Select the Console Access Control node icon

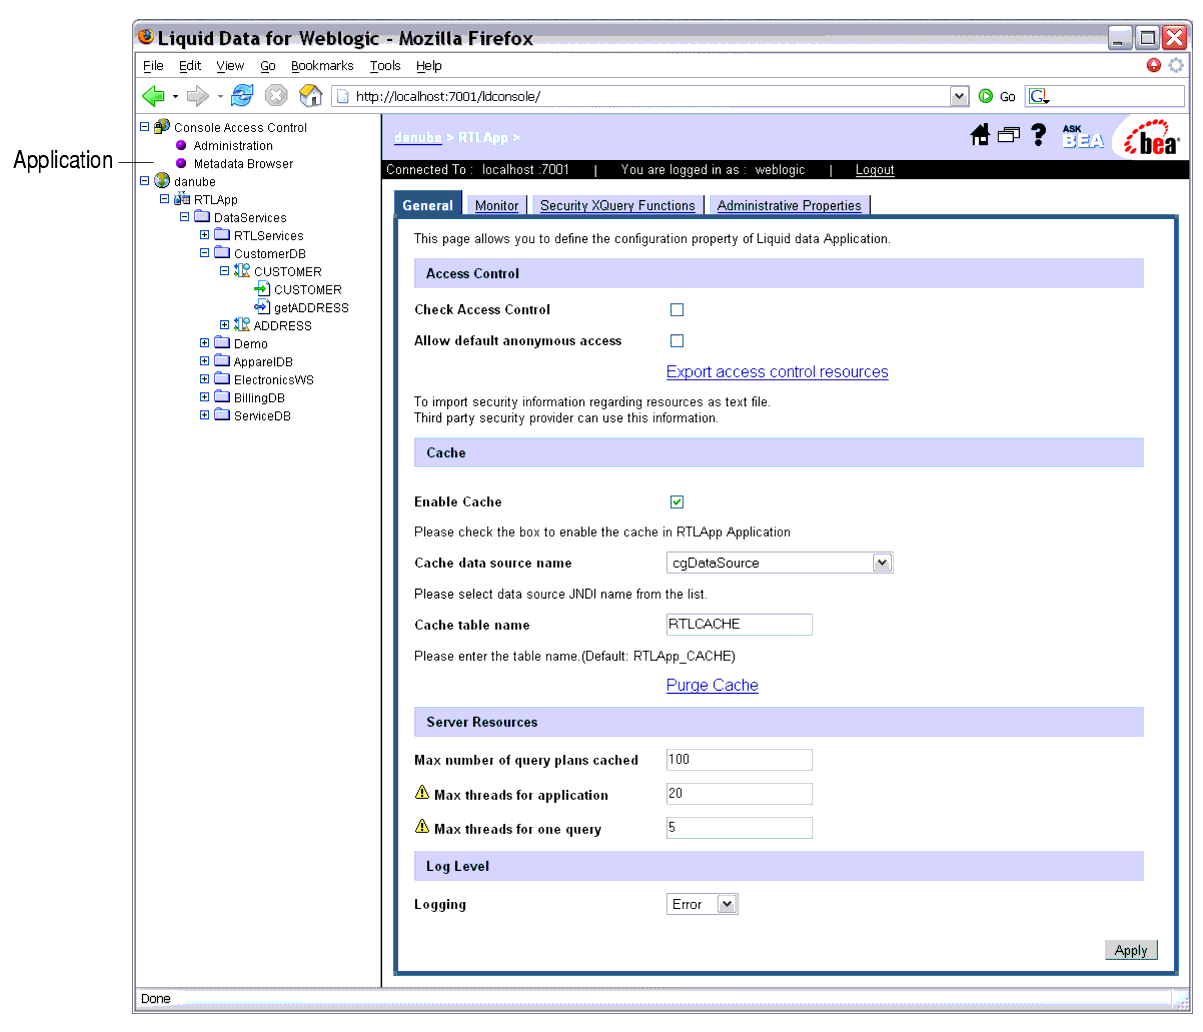coord(161,127)
